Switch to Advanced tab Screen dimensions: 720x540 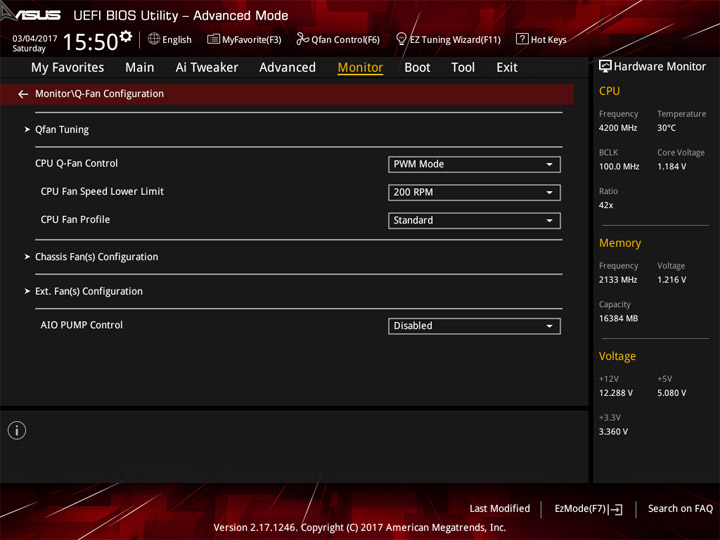(287, 68)
